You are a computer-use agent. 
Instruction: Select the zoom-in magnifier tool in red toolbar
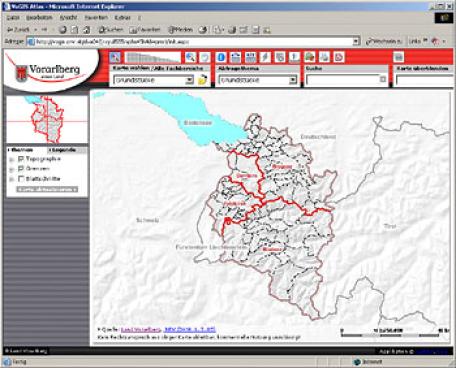click(x=190, y=57)
